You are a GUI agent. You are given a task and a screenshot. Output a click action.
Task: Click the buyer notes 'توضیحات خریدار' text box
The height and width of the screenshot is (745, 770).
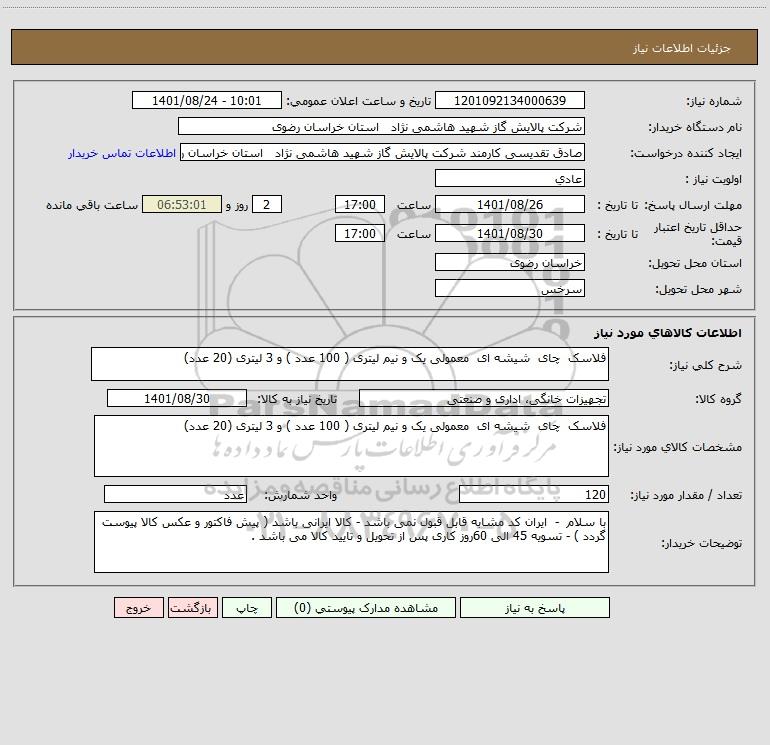351,542
